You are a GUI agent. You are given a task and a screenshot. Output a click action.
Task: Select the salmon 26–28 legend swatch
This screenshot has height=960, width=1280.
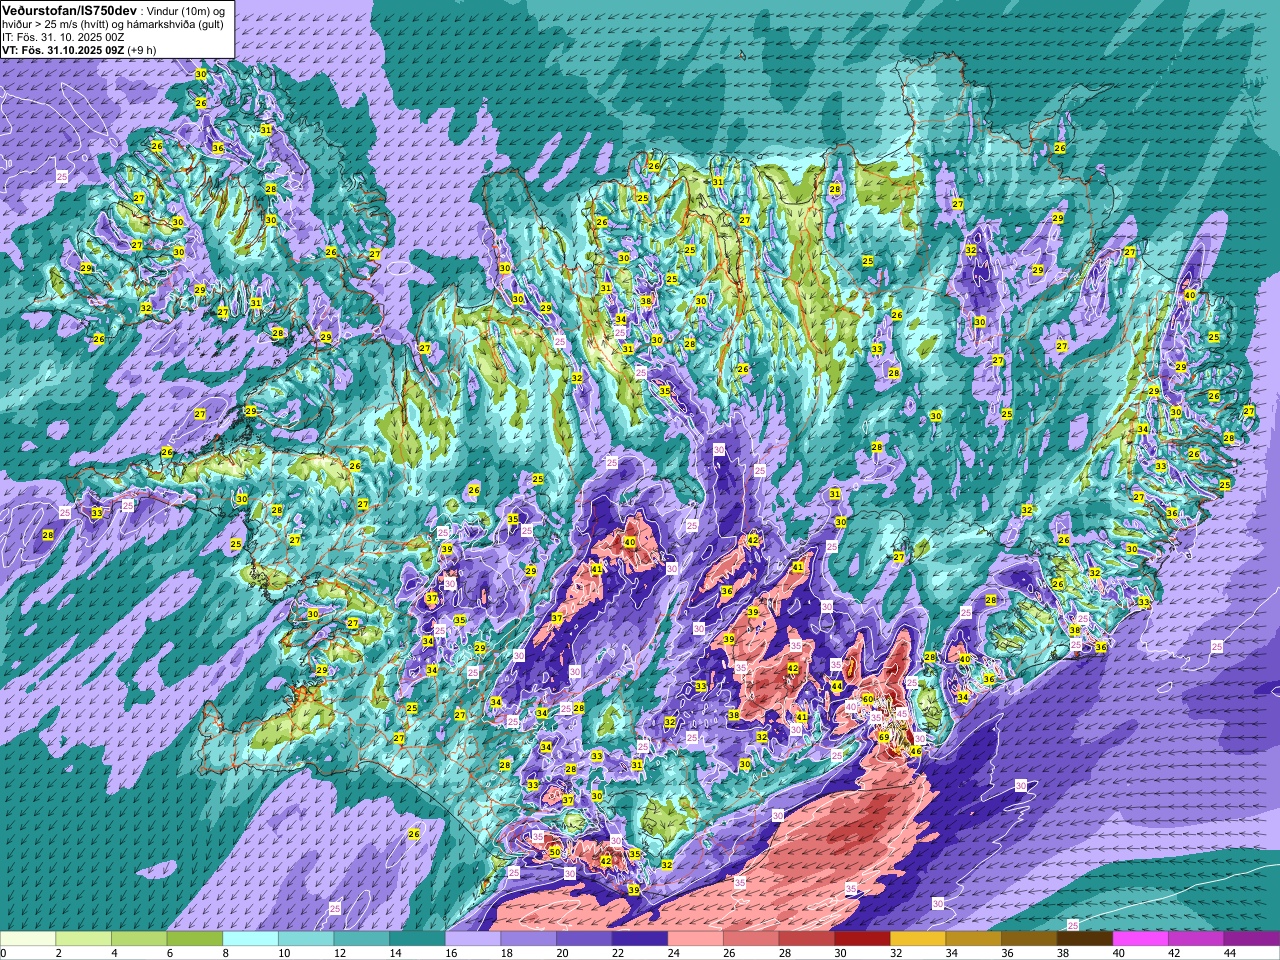[x=751, y=939]
